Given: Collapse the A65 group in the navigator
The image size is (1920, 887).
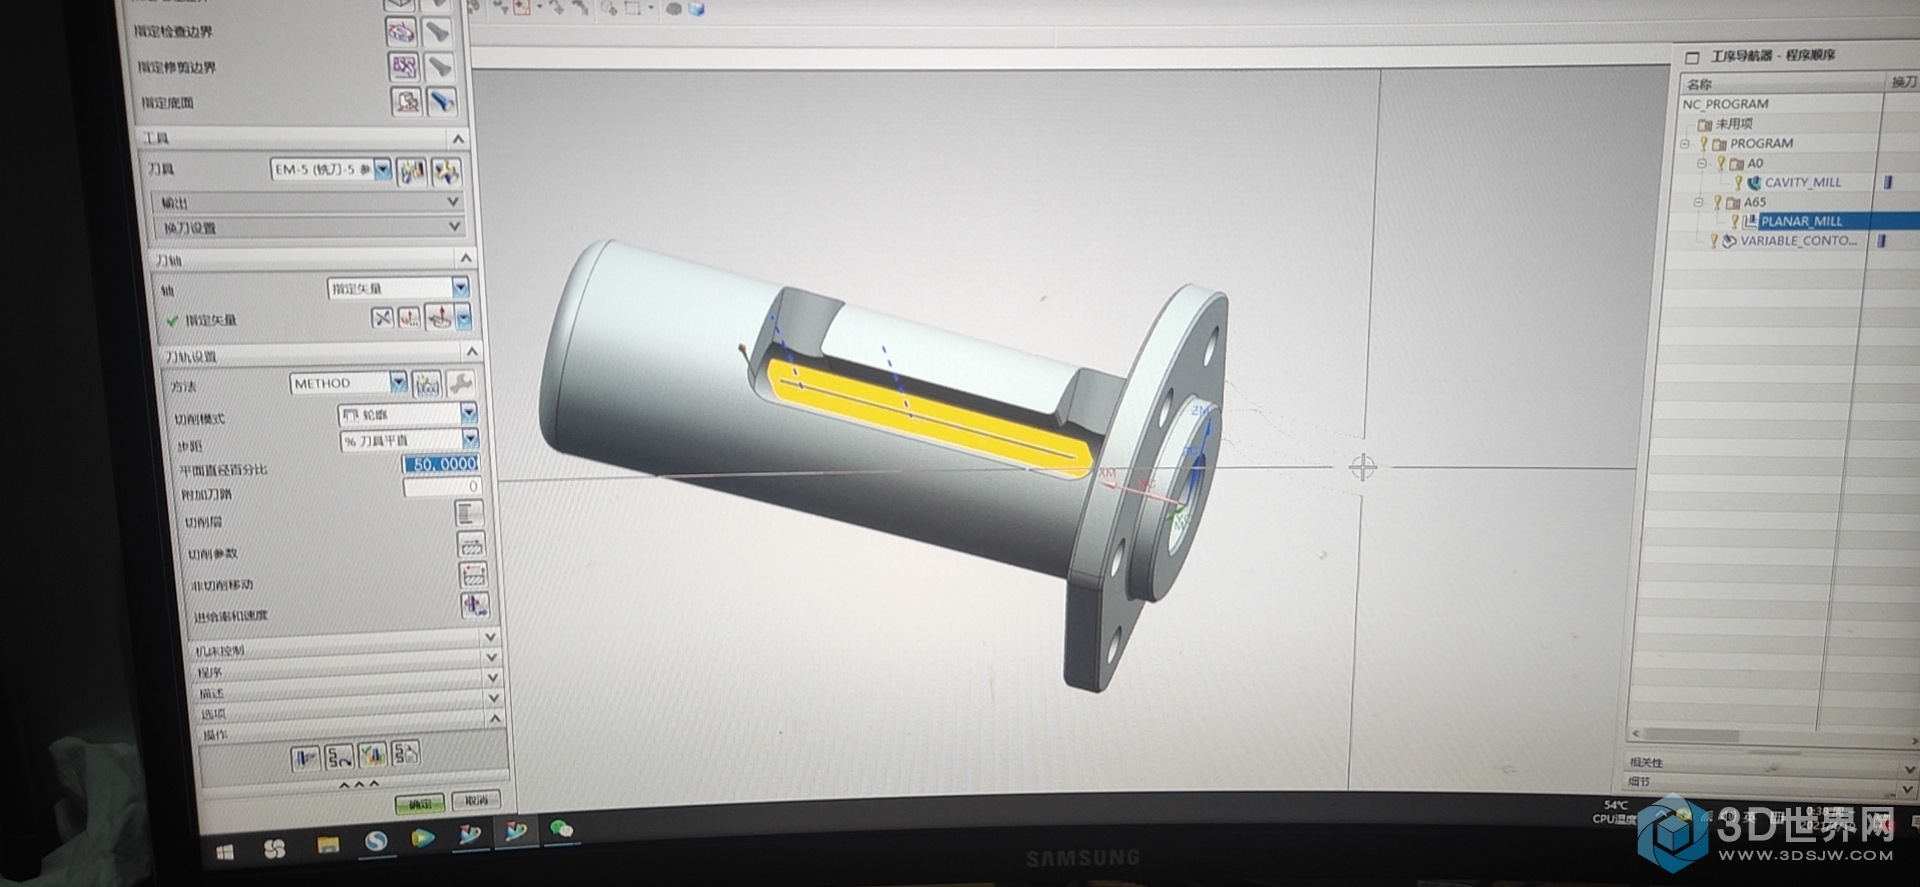Looking at the screenshot, I should click(x=1698, y=202).
